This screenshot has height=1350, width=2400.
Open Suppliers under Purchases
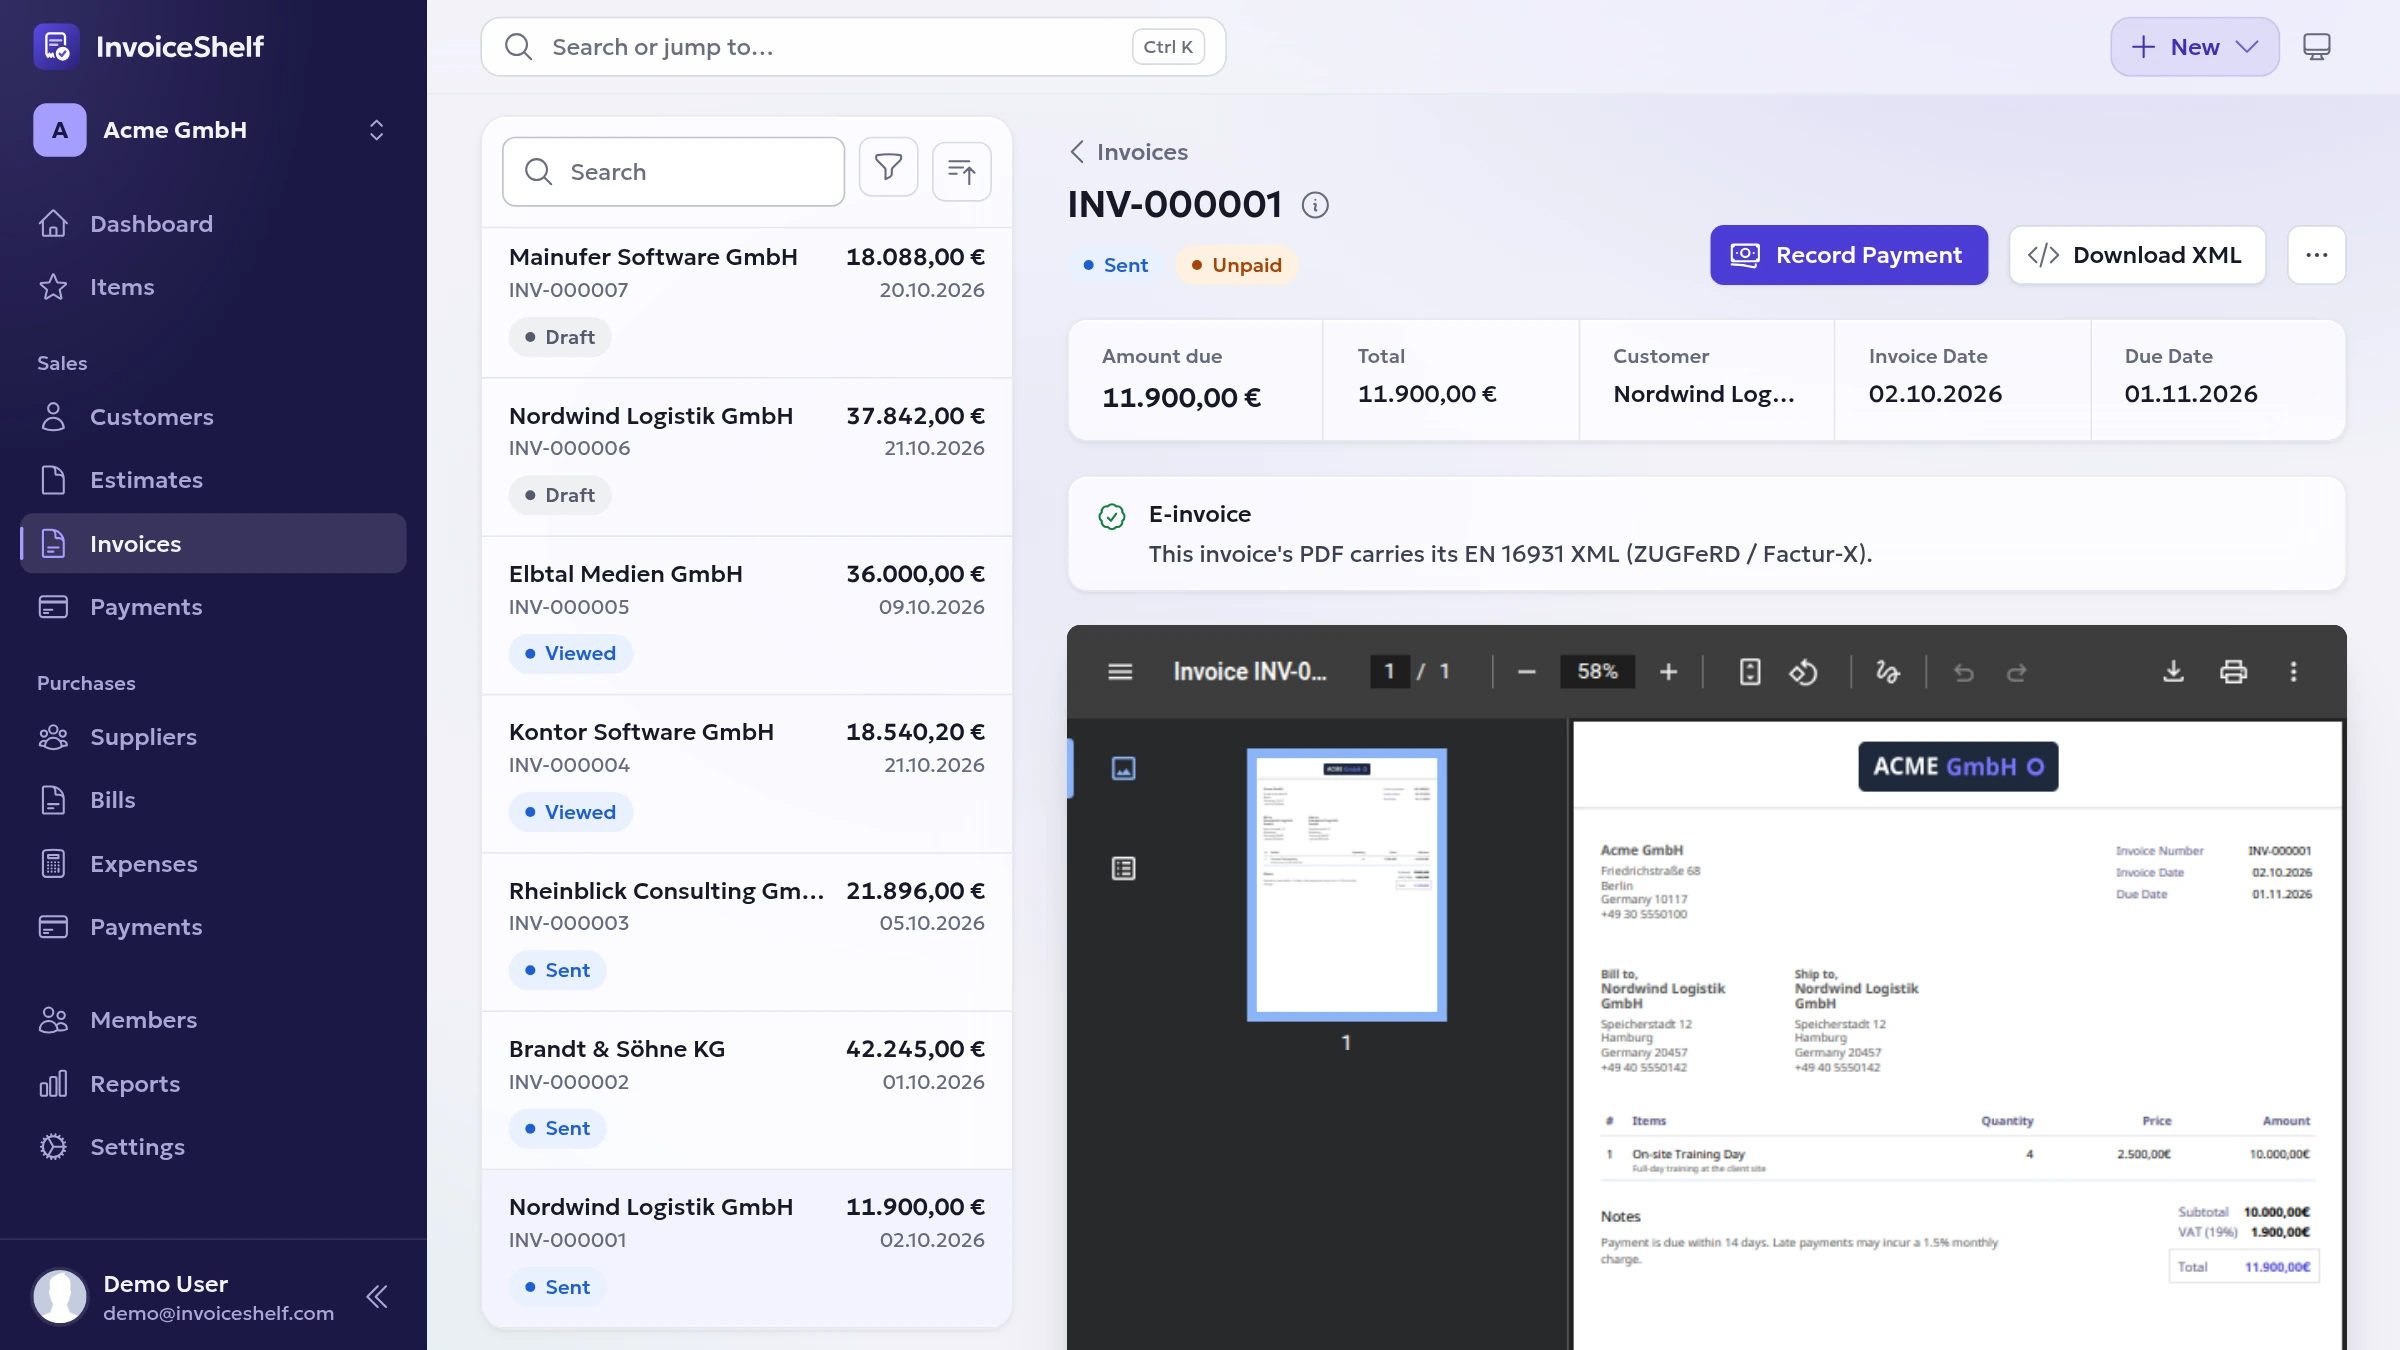click(213, 737)
